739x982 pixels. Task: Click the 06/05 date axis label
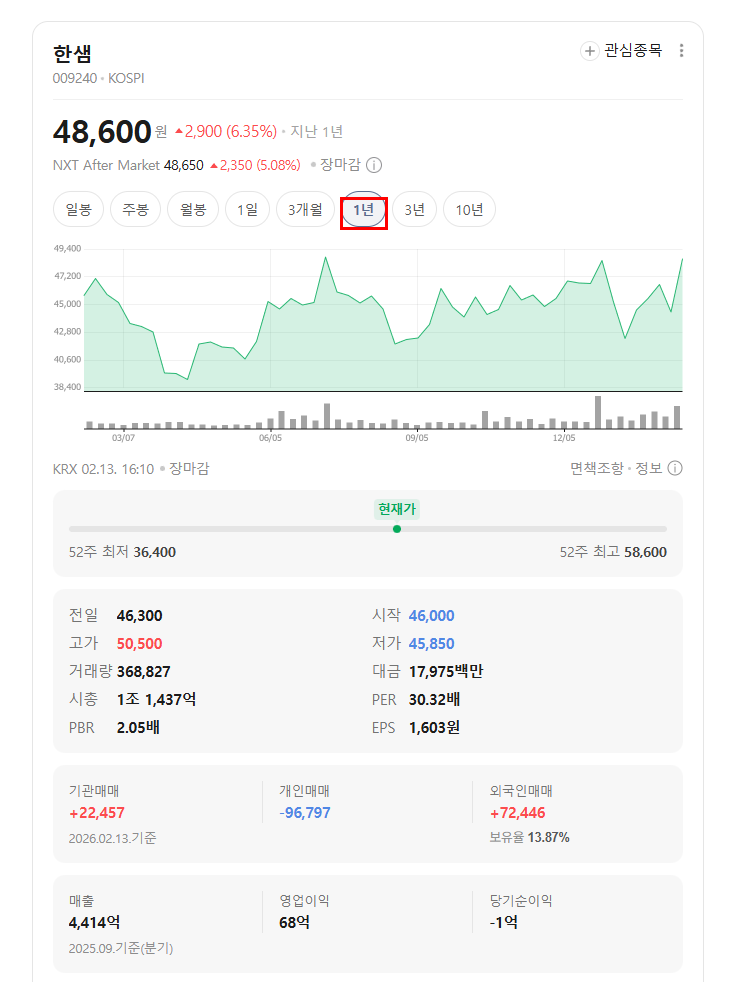point(271,438)
